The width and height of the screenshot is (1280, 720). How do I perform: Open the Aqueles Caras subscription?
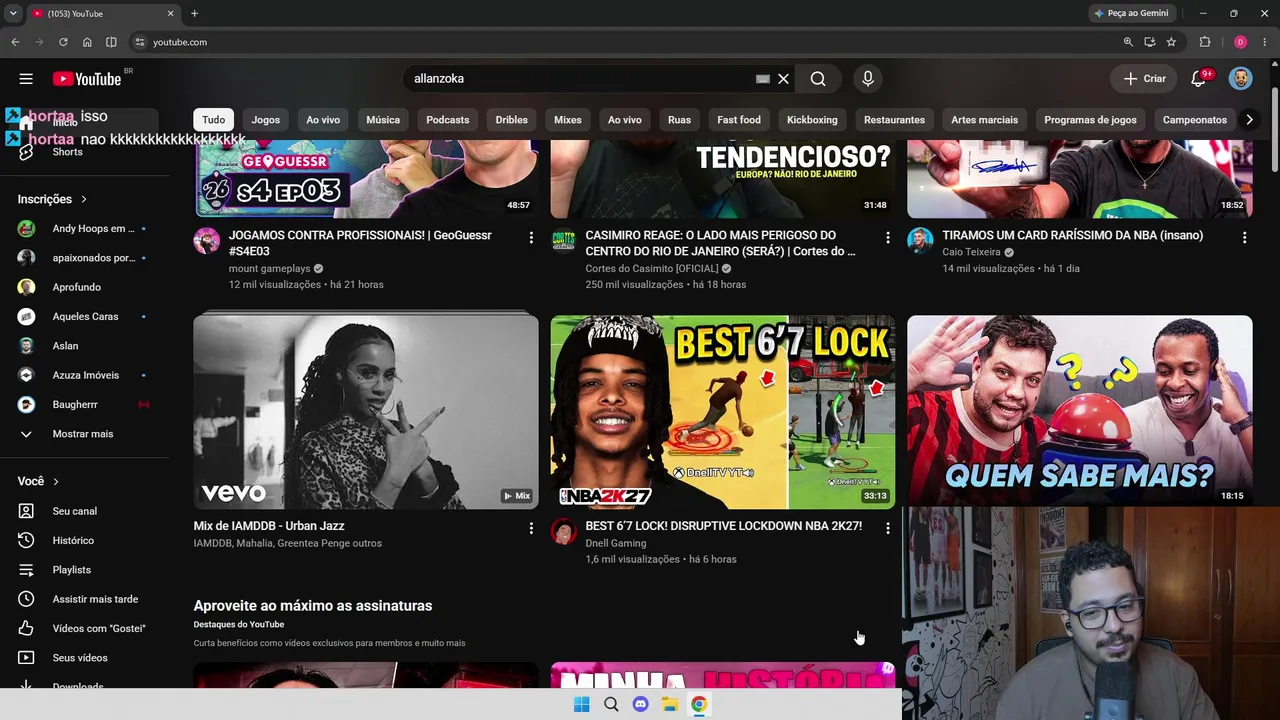tap(83, 317)
